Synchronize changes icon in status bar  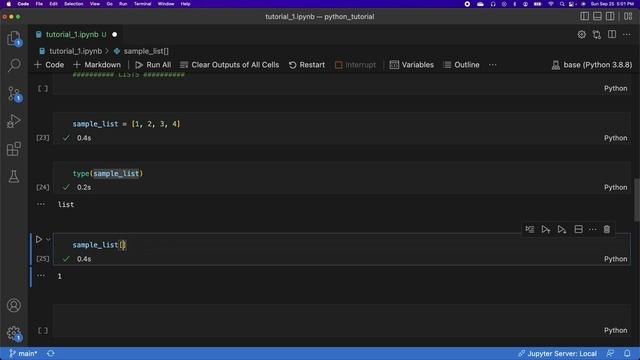[51, 353]
